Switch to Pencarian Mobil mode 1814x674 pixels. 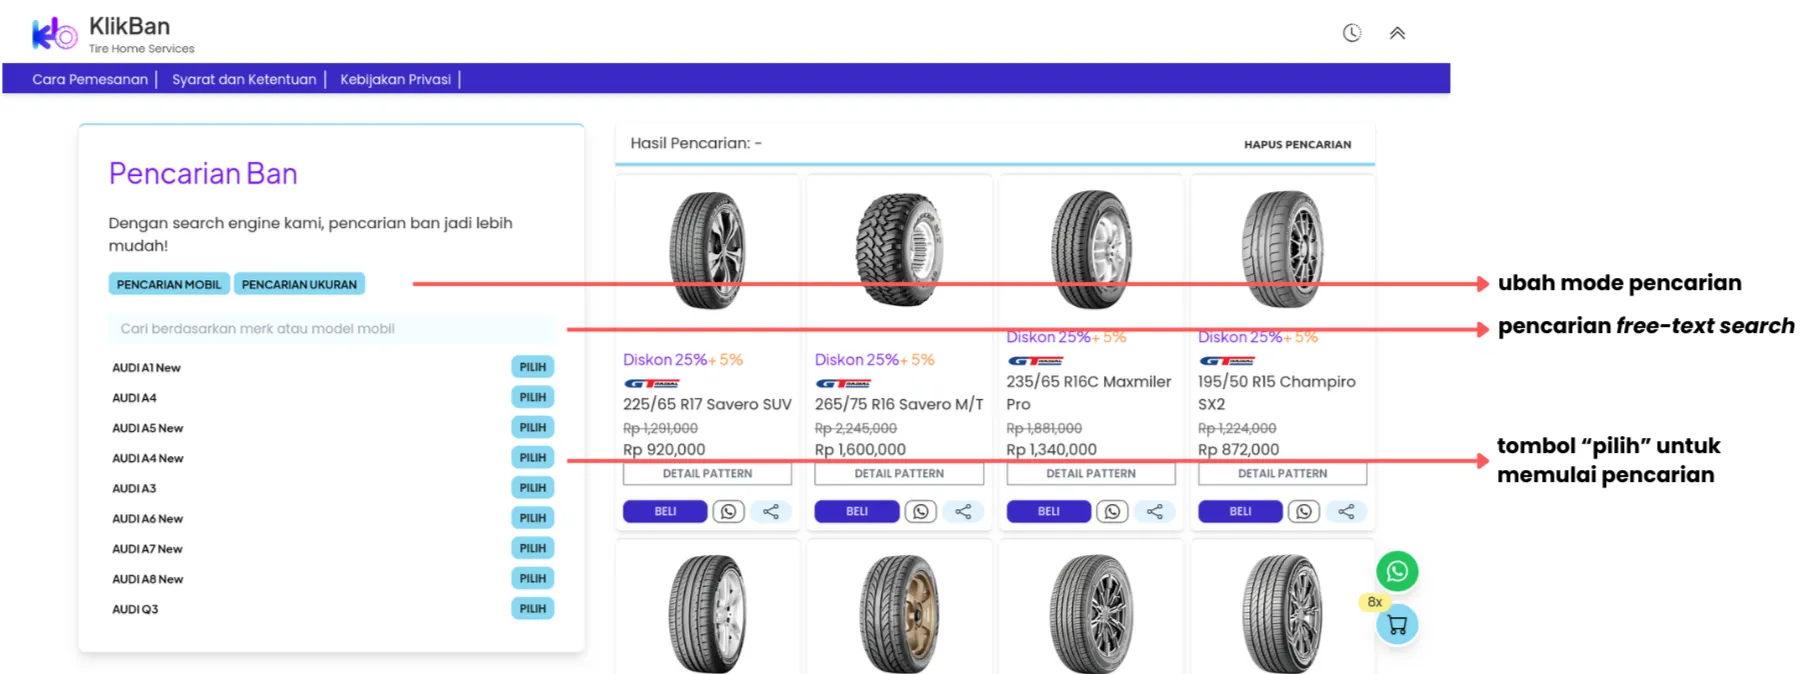tap(169, 284)
